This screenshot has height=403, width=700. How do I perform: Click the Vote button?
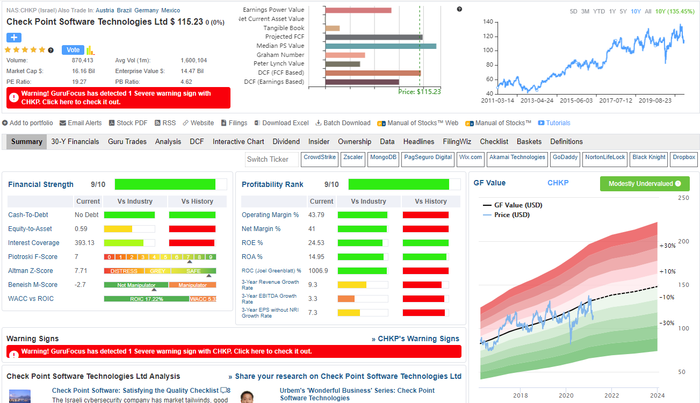pyautogui.click(x=73, y=50)
